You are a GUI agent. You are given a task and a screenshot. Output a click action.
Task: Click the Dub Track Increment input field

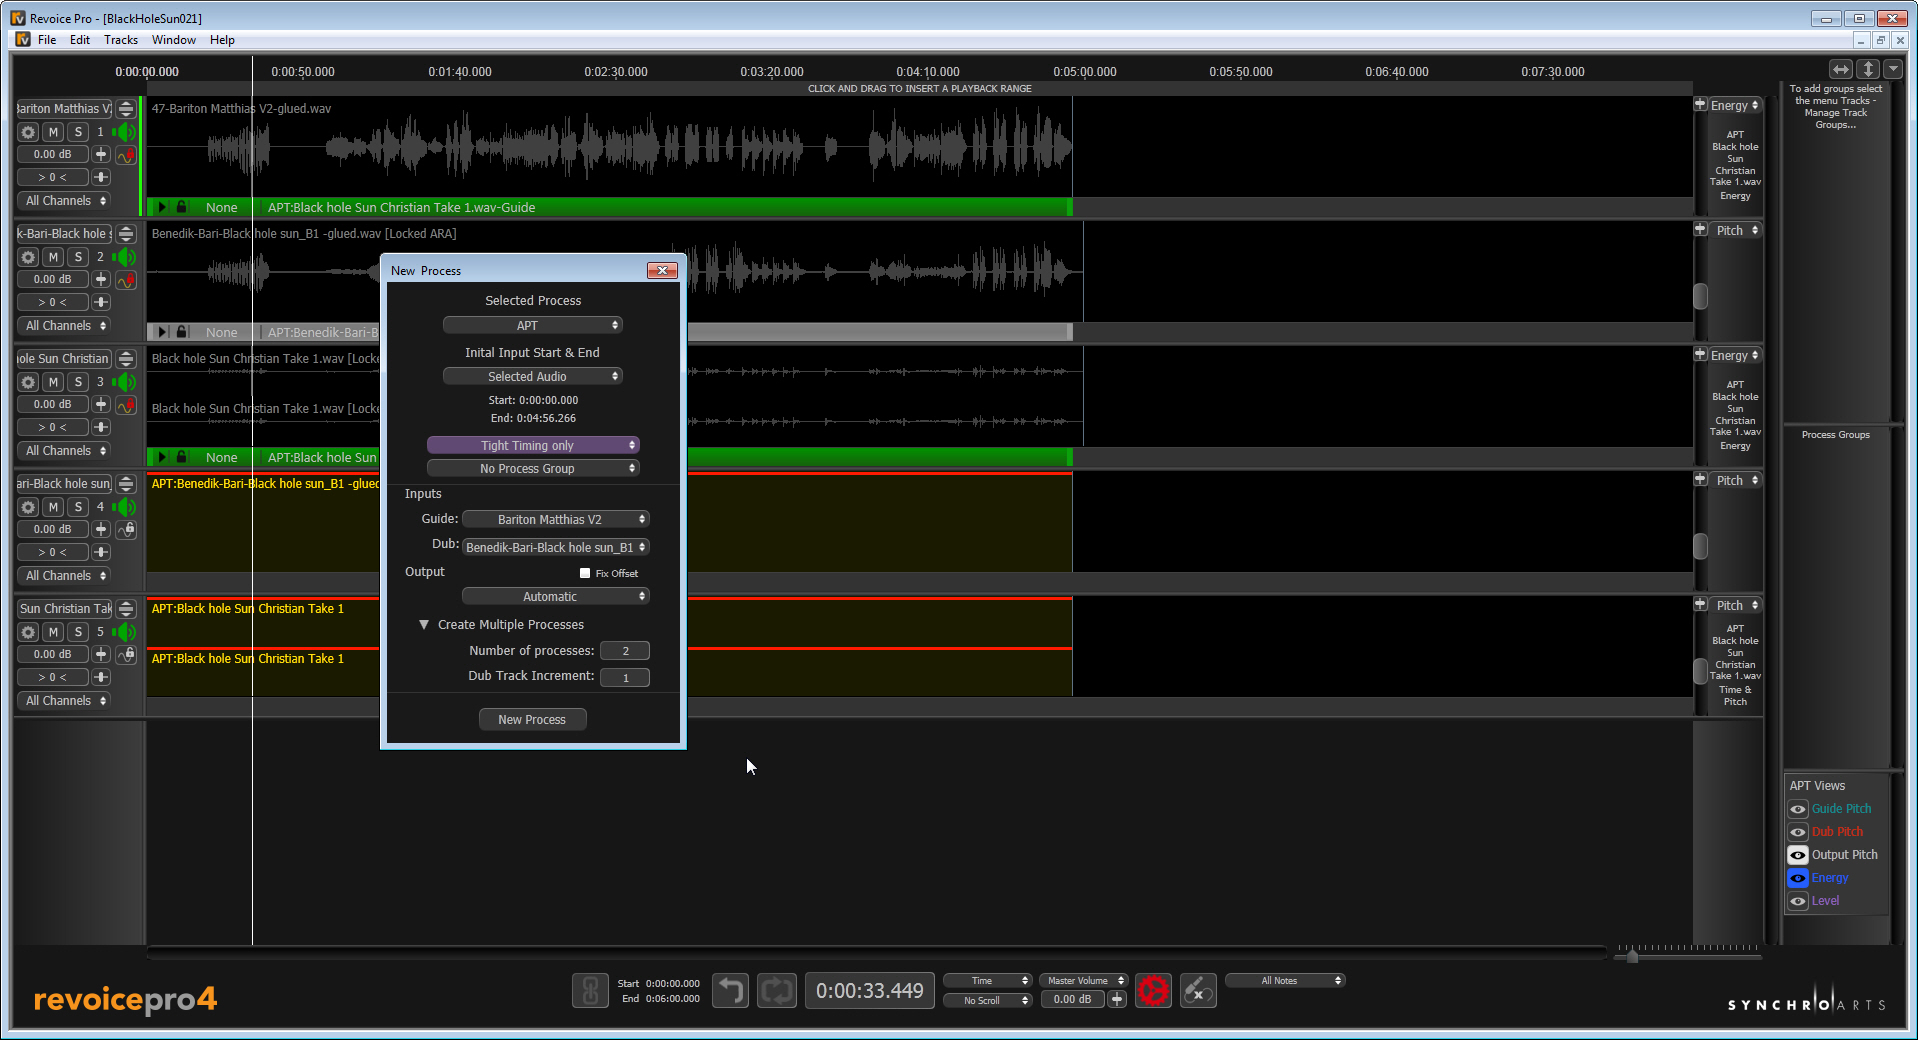(625, 677)
